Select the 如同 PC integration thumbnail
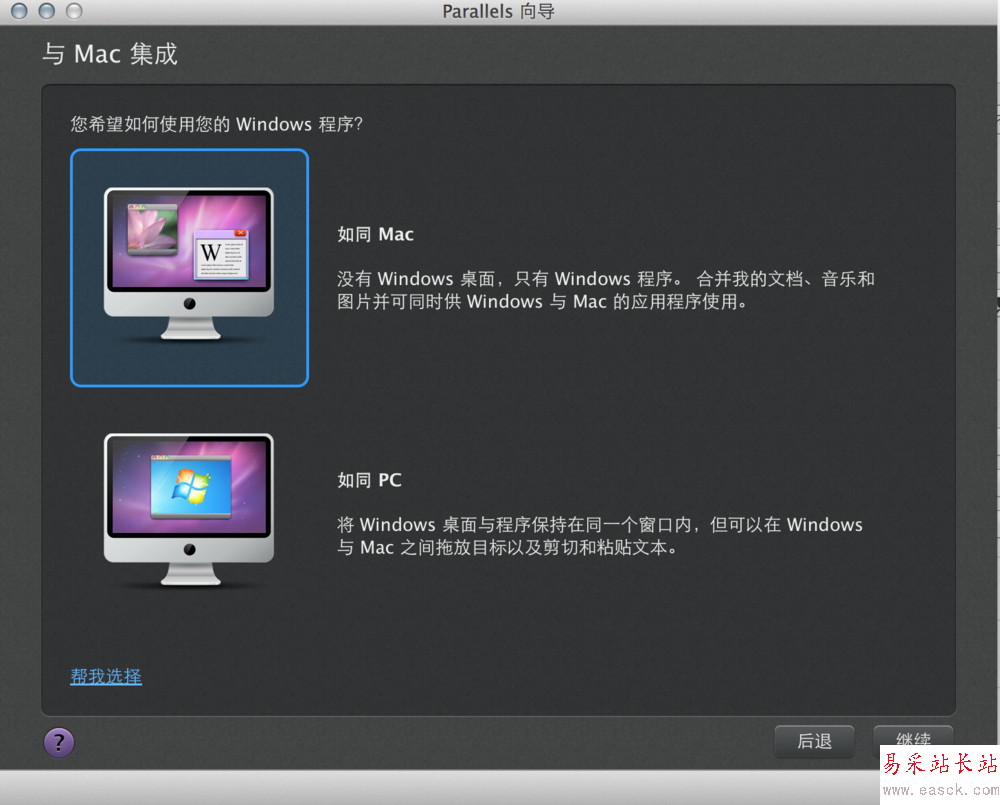1000x805 pixels. coord(189,510)
